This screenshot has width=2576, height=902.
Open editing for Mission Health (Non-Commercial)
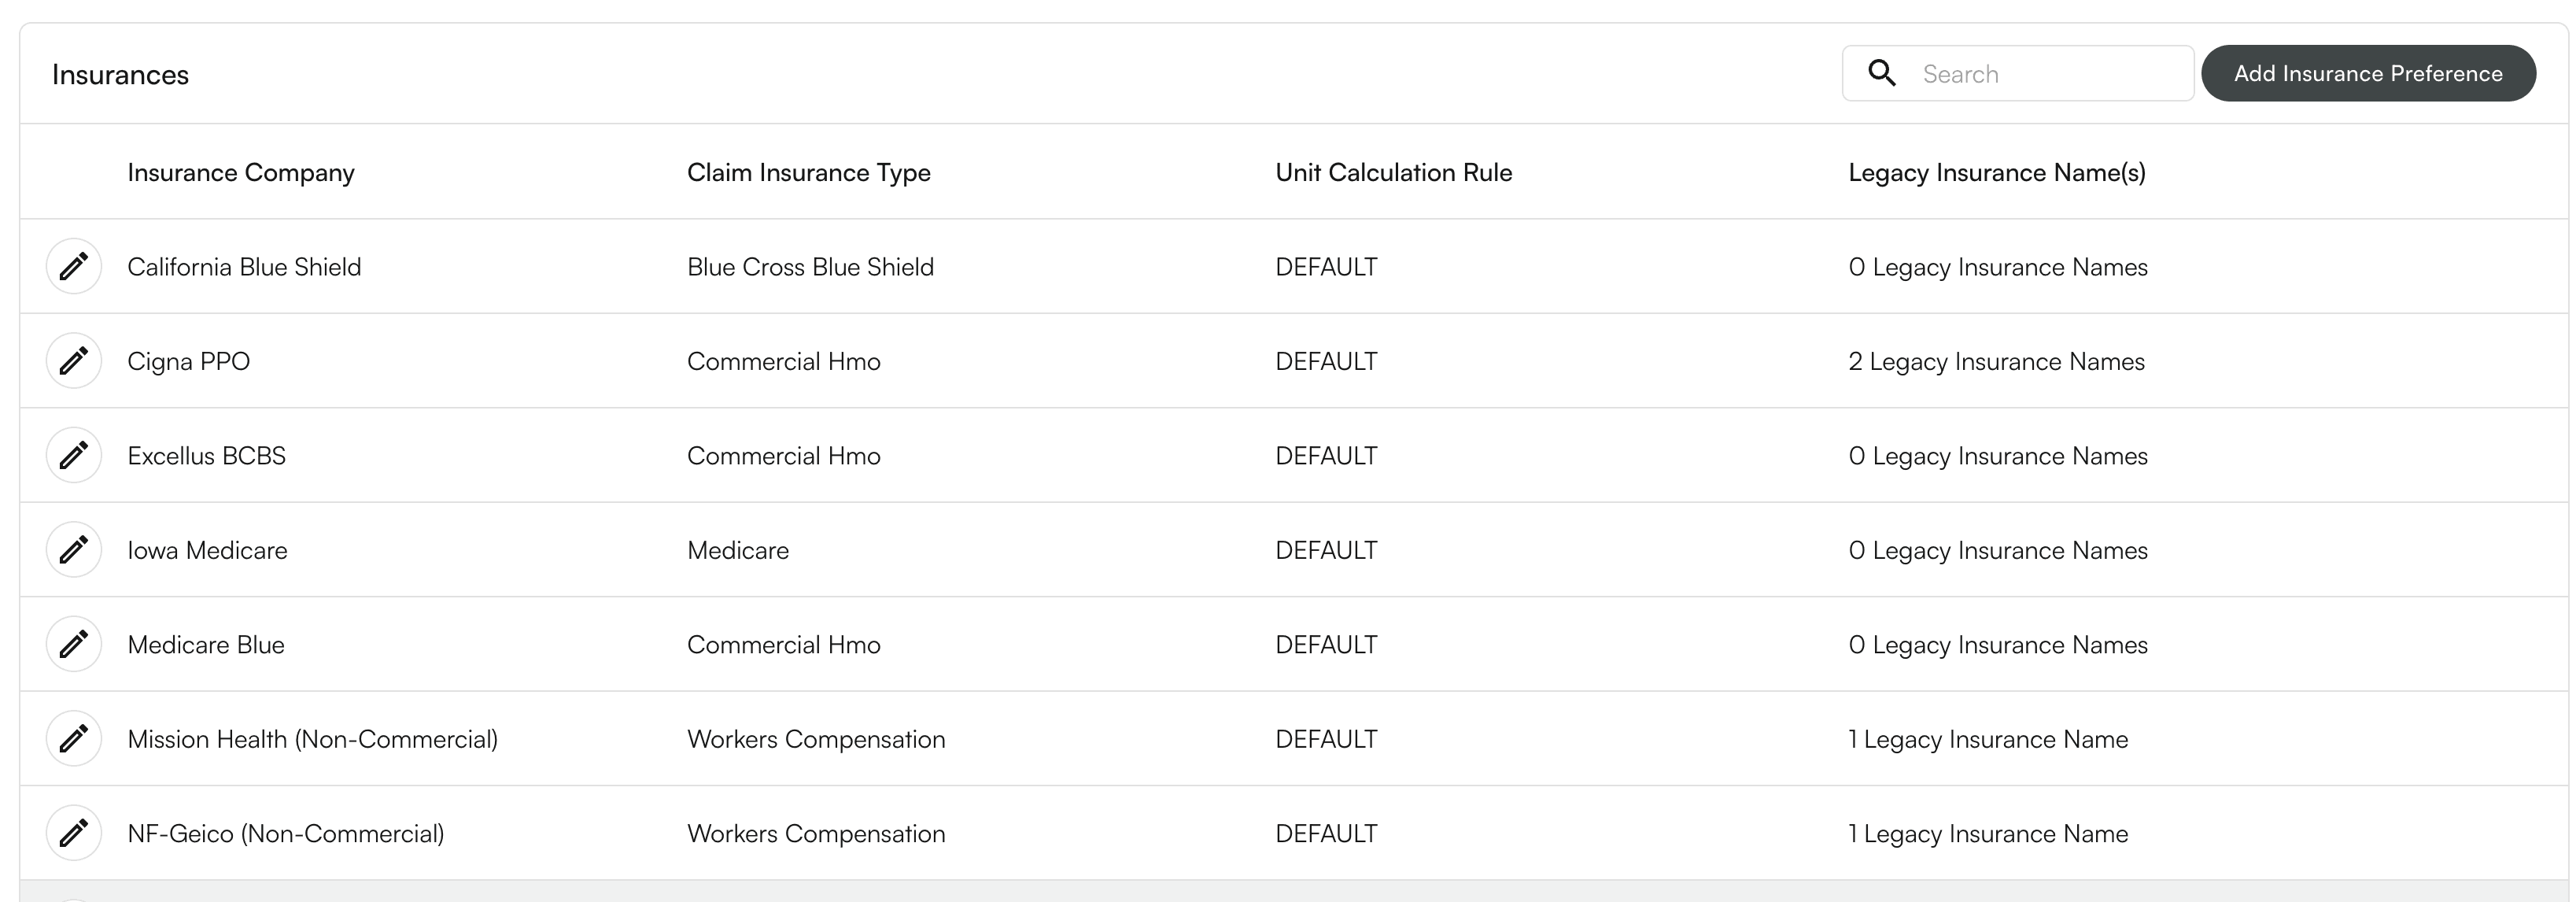click(73, 738)
